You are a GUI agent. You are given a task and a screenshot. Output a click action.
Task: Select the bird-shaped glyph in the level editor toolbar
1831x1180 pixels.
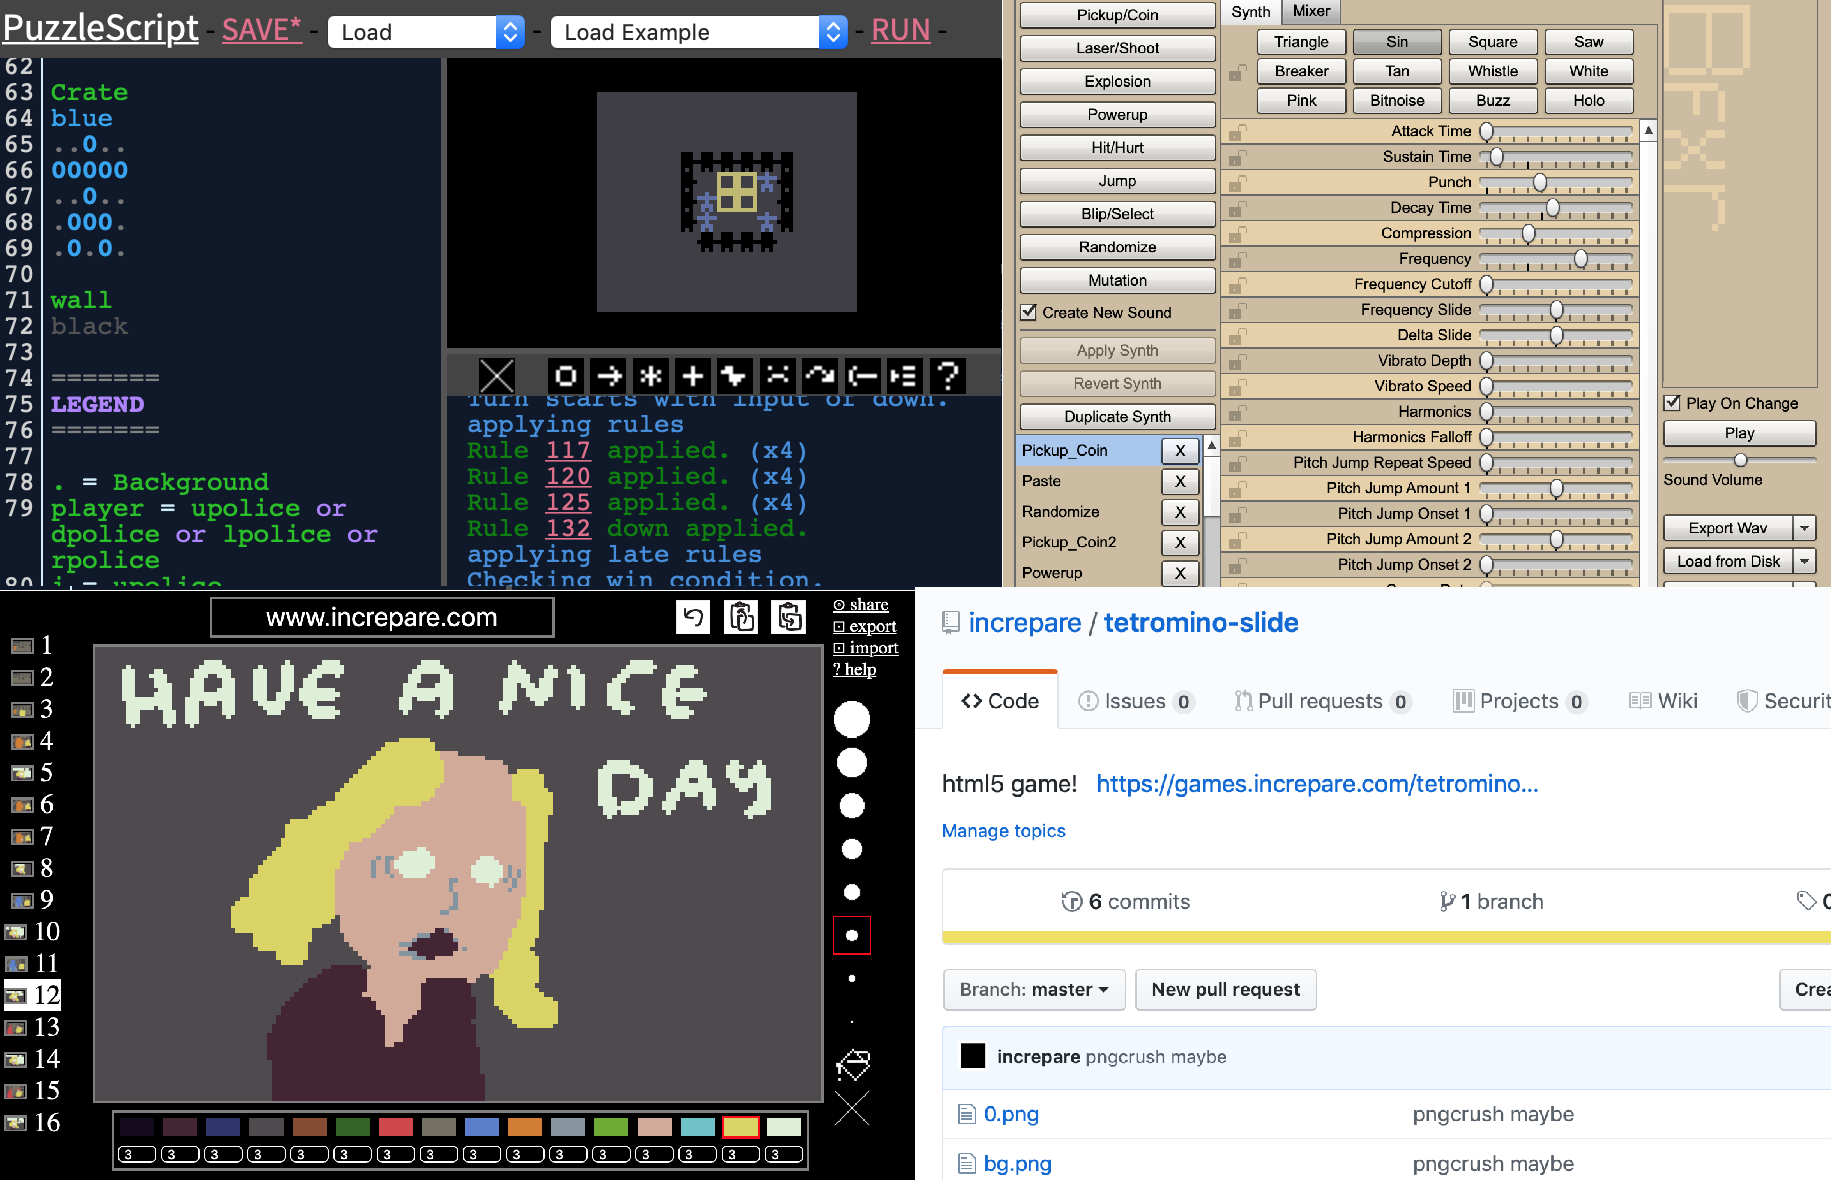point(735,376)
